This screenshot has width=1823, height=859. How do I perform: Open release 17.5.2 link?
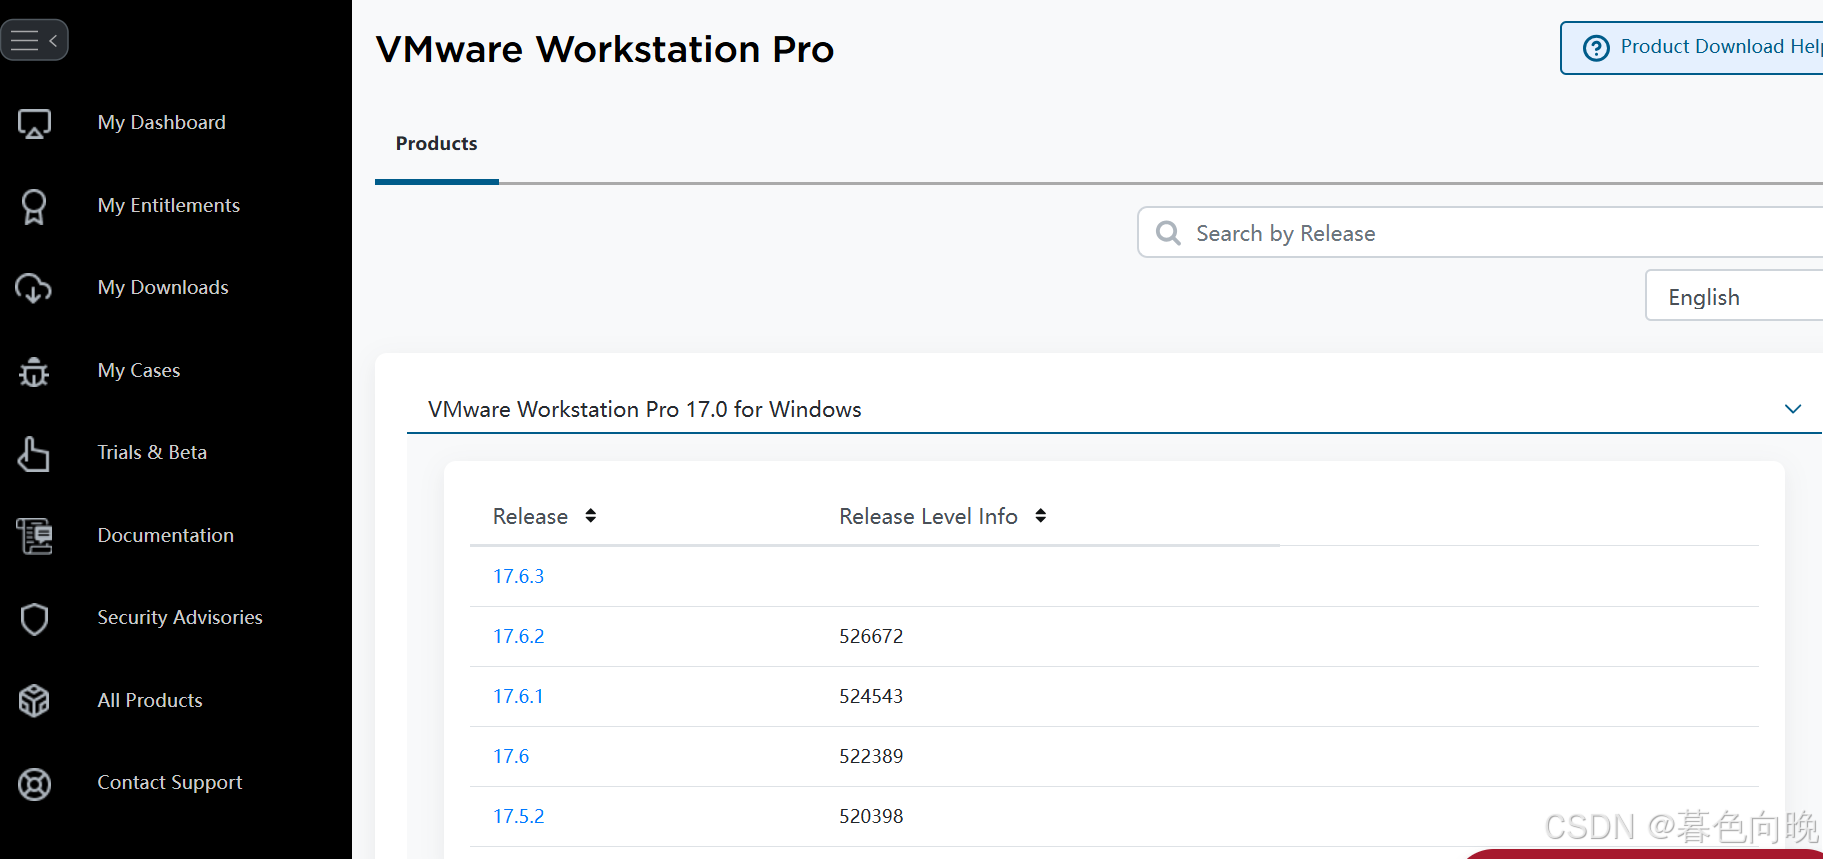point(519,816)
